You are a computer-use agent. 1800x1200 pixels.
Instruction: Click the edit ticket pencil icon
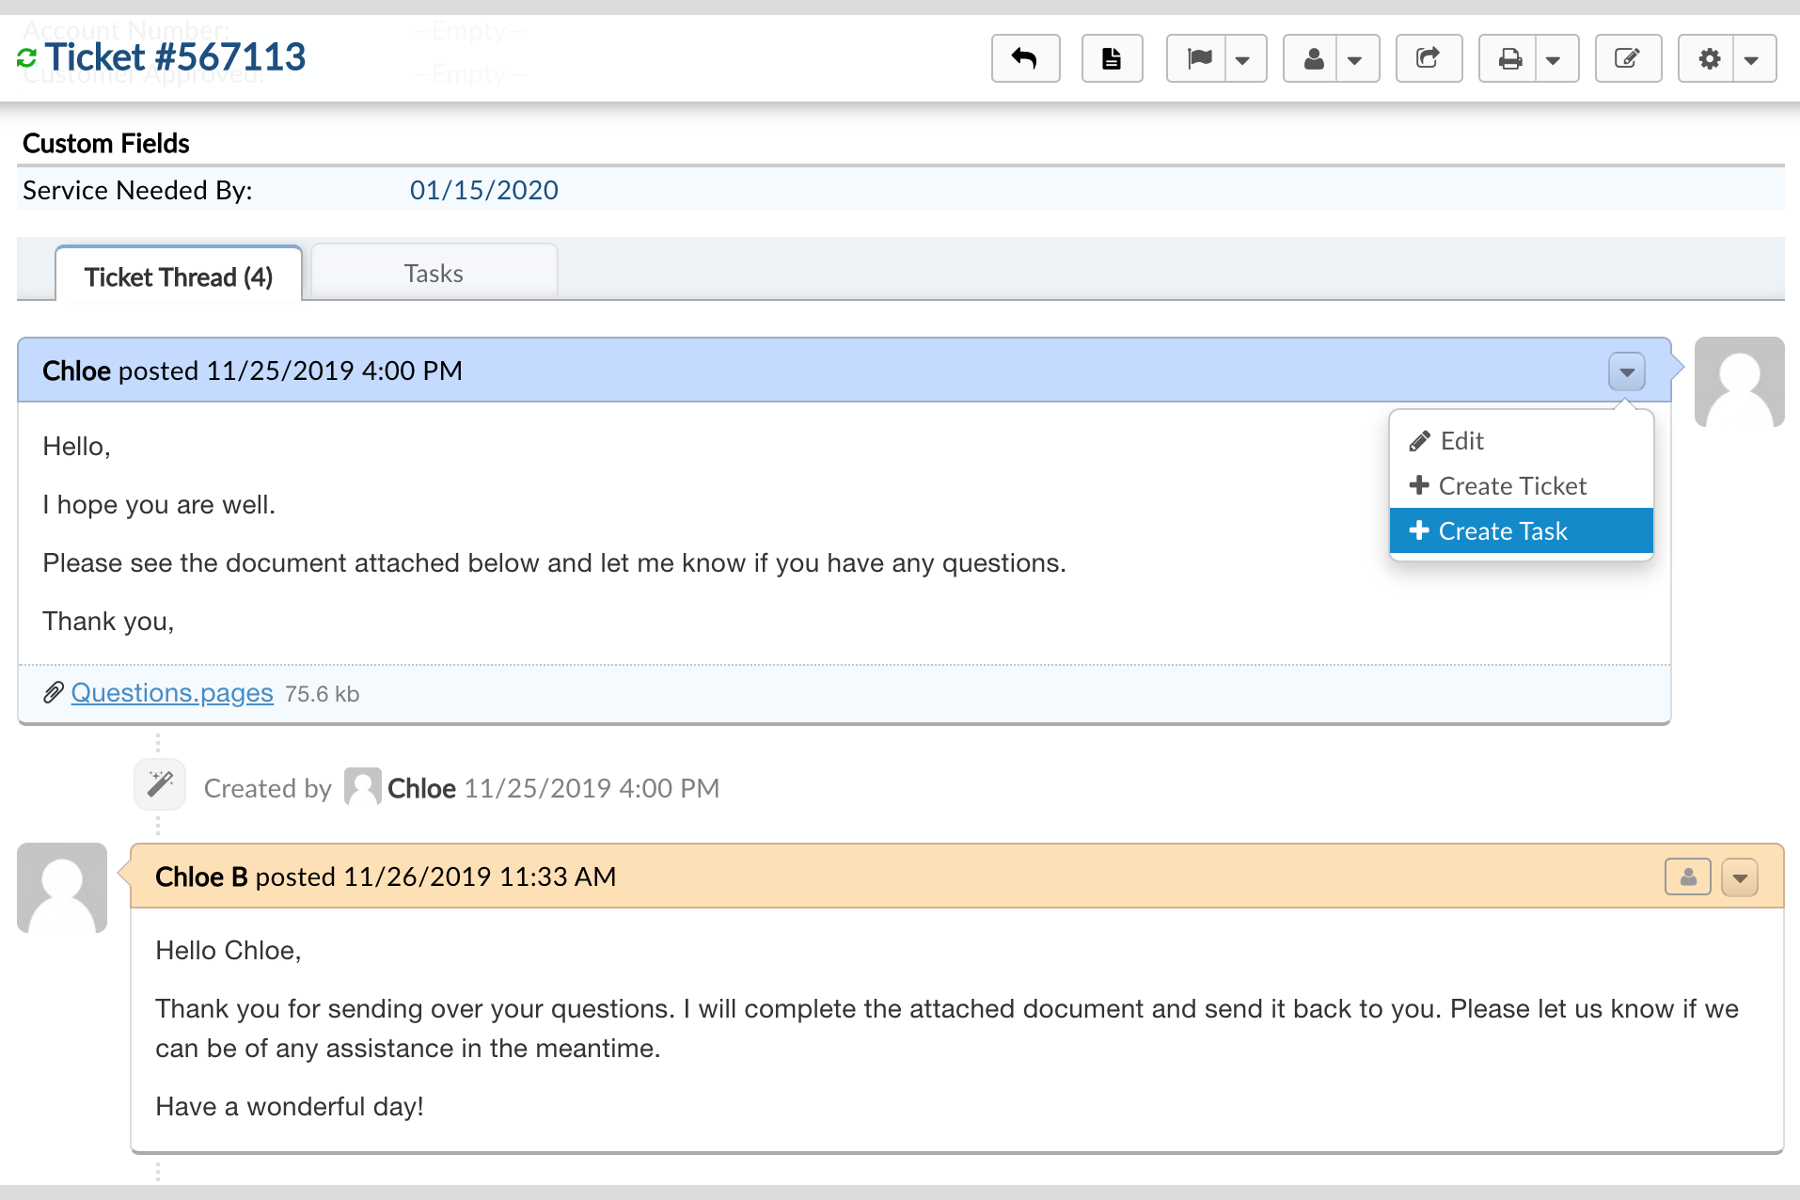click(x=1627, y=59)
